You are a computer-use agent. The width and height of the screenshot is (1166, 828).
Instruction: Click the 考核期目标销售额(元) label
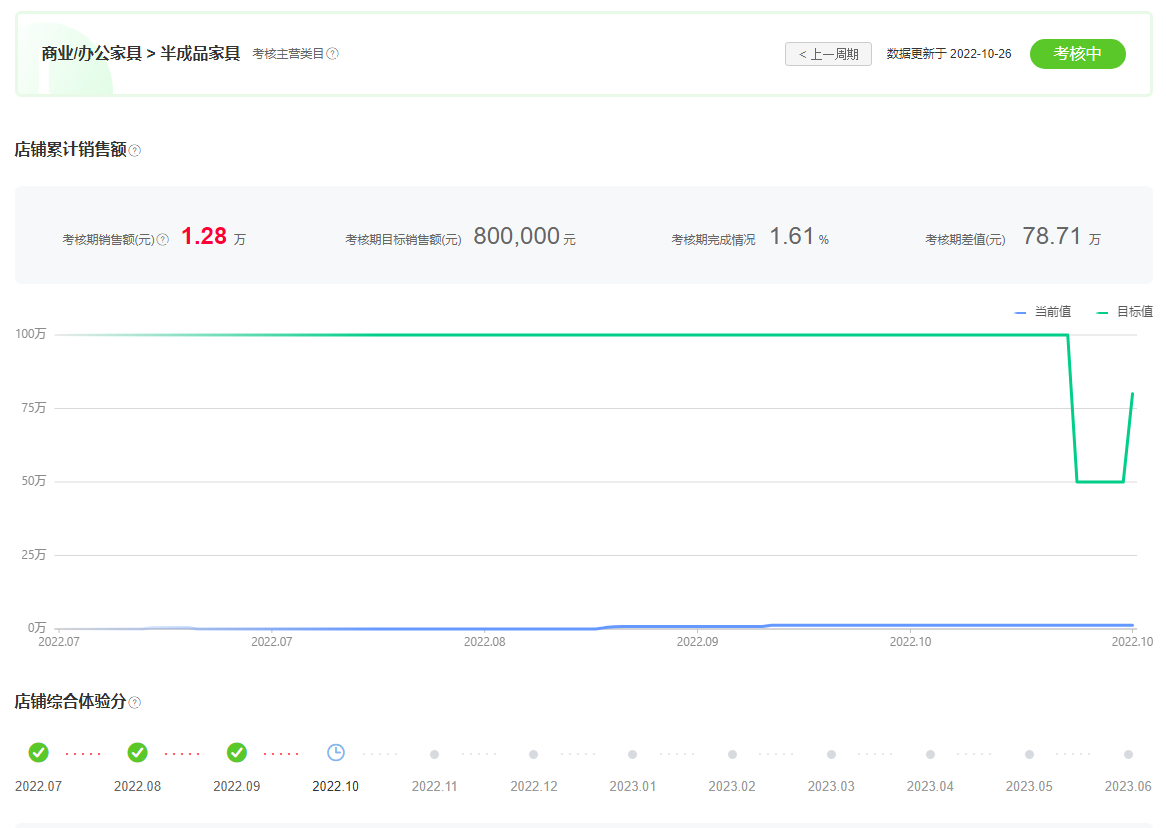403,240
